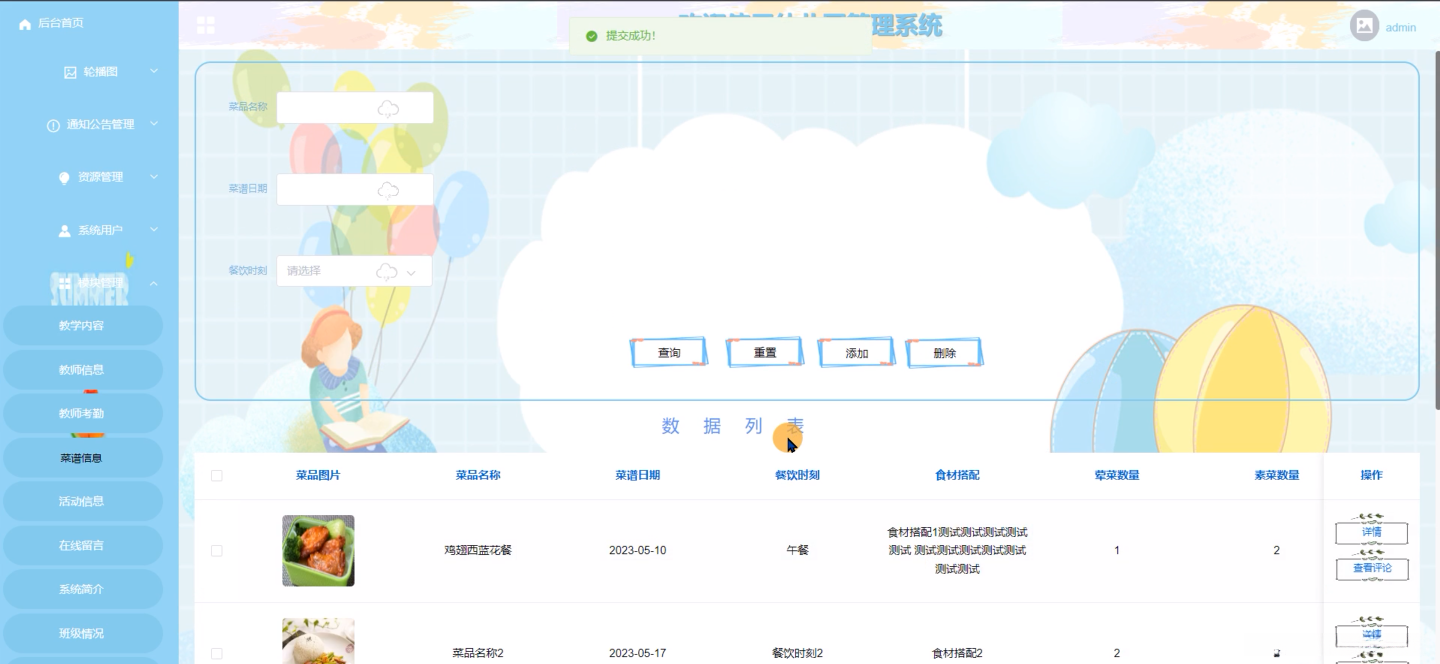1440x664 pixels.
Task: Click the 查询 button
Action: point(669,353)
